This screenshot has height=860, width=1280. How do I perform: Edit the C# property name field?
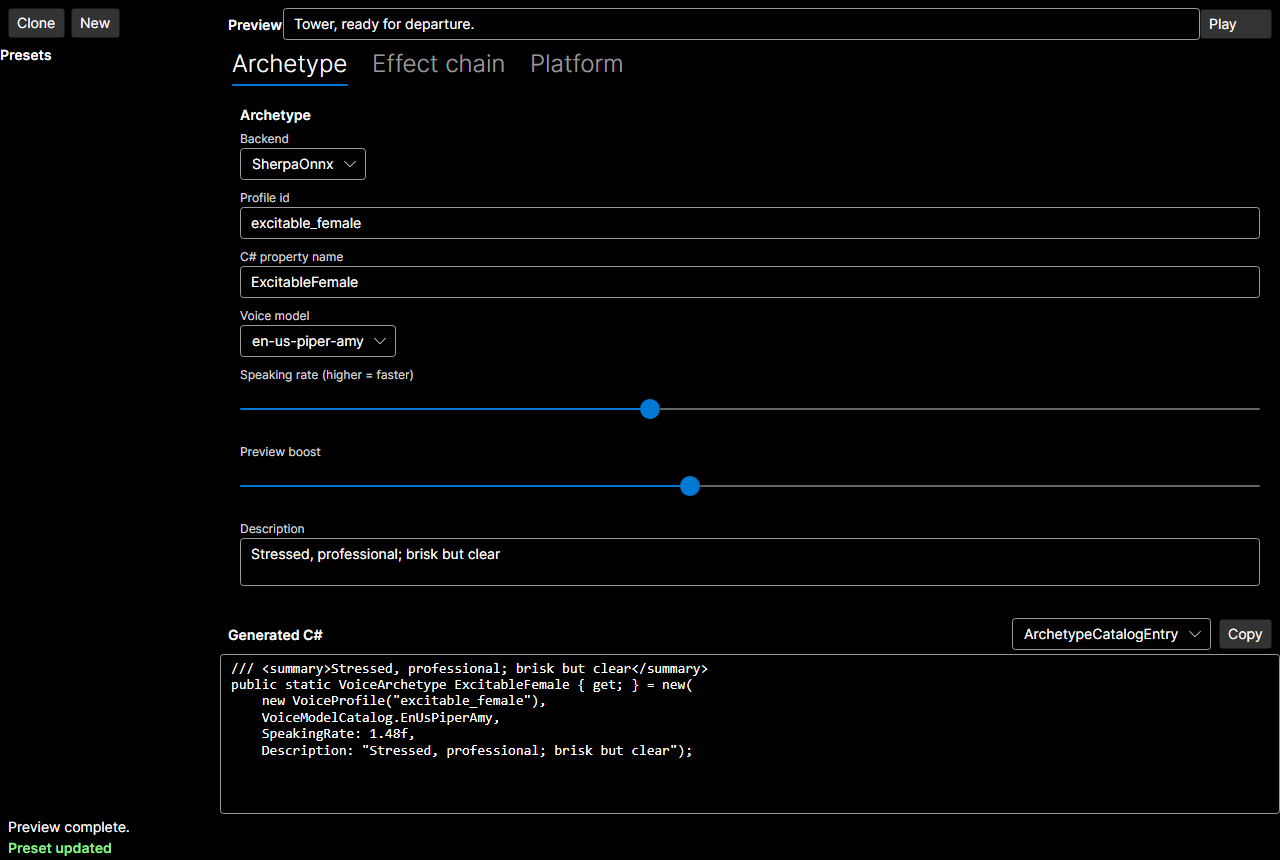(750, 282)
